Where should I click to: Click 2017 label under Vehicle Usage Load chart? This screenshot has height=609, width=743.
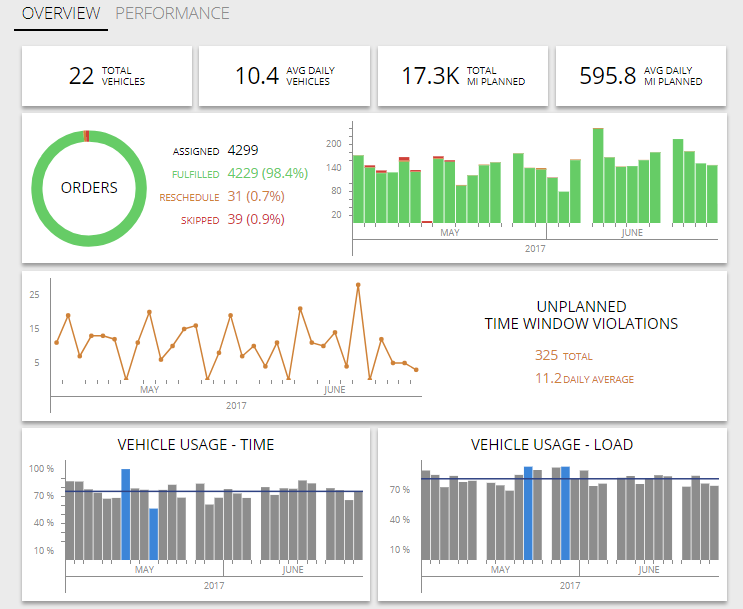point(570,586)
